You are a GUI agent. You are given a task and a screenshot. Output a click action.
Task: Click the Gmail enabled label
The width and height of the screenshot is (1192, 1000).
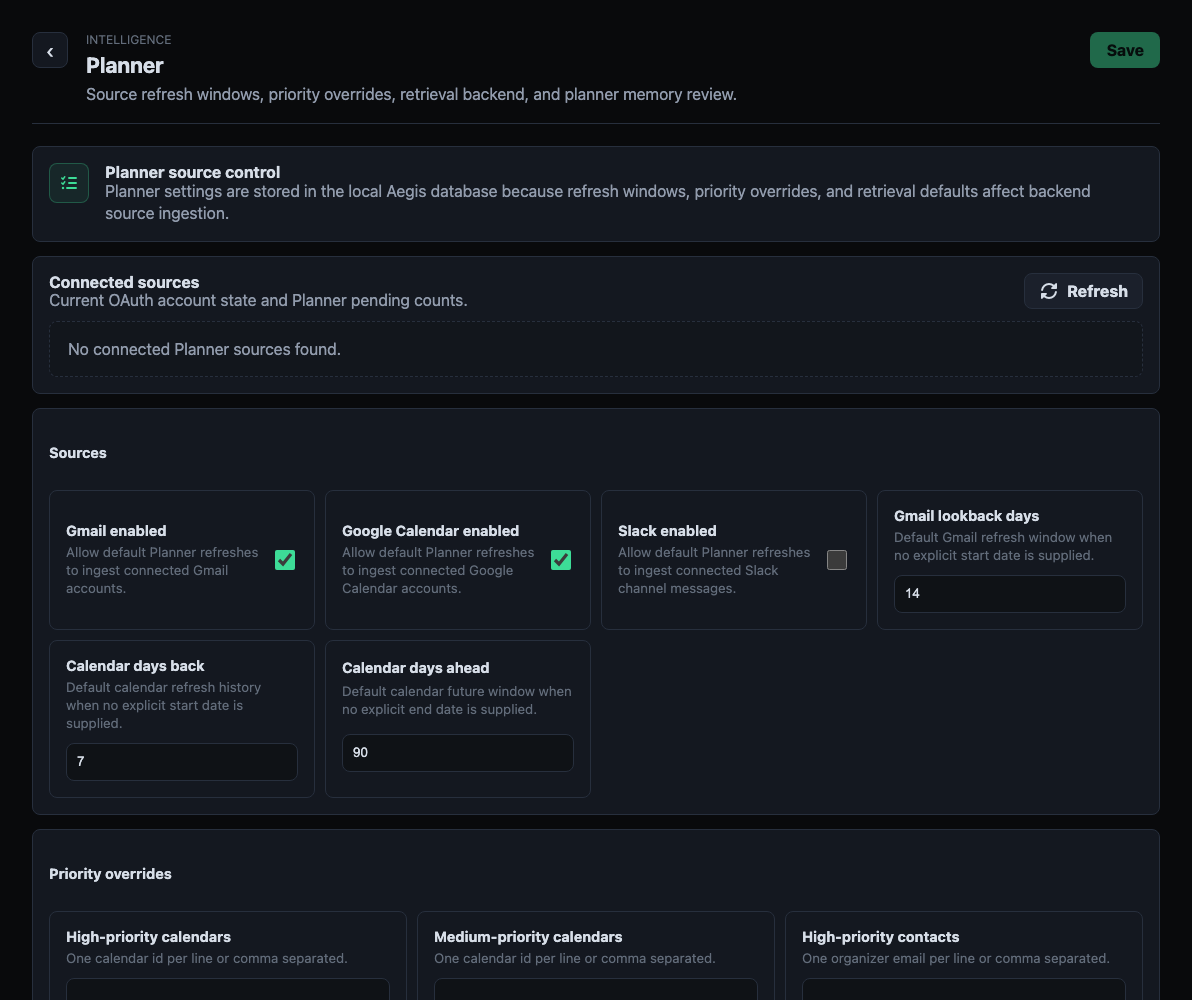click(116, 531)
